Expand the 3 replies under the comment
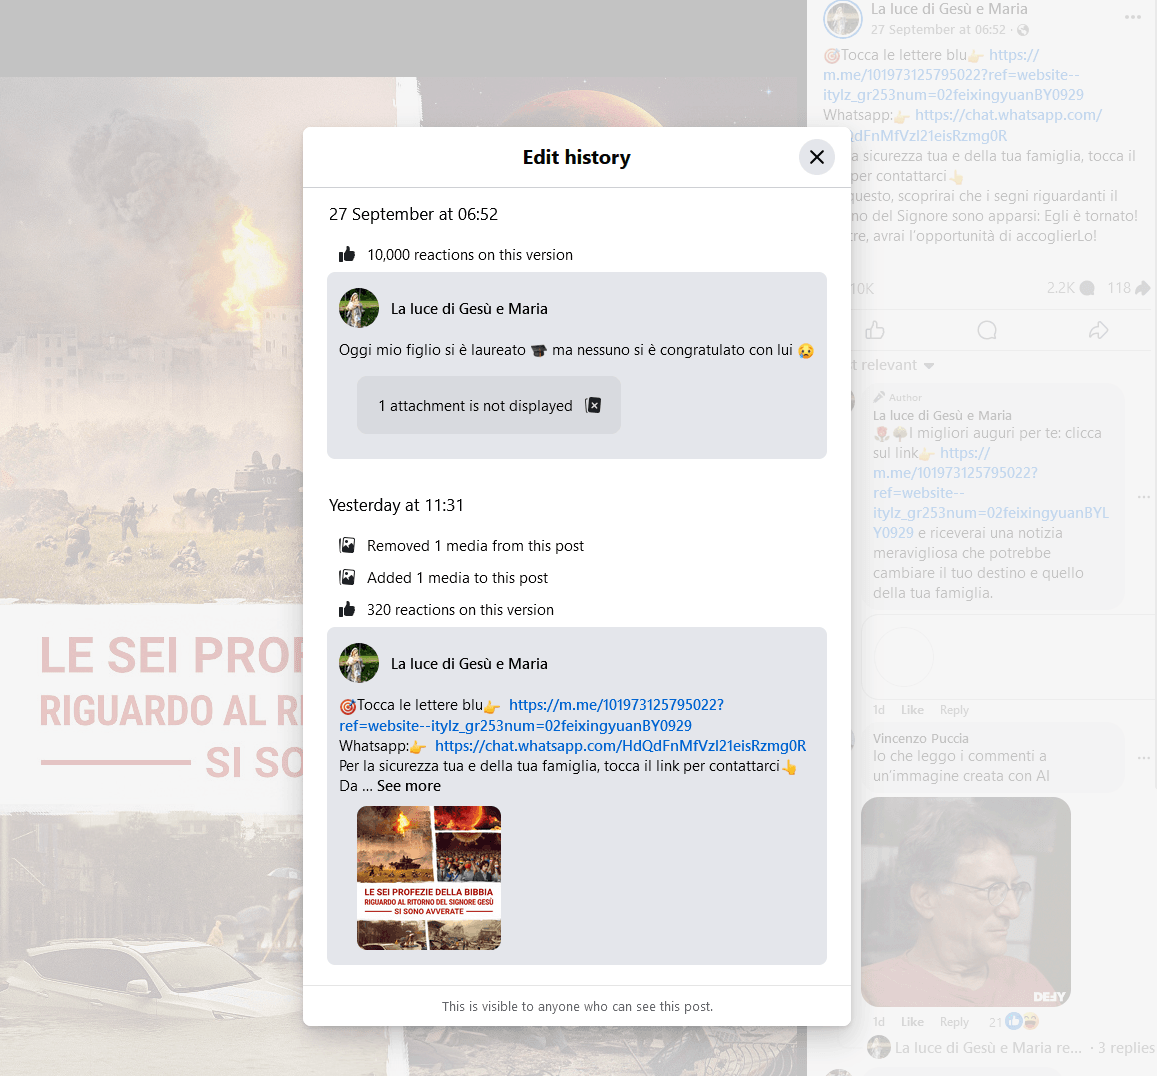The height and width of the screenshot is (1076, 1157). coord(1011,1048)
